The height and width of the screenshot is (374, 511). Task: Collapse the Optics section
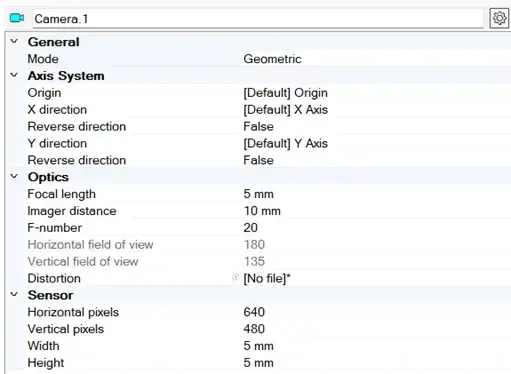[x=14, y=176]
